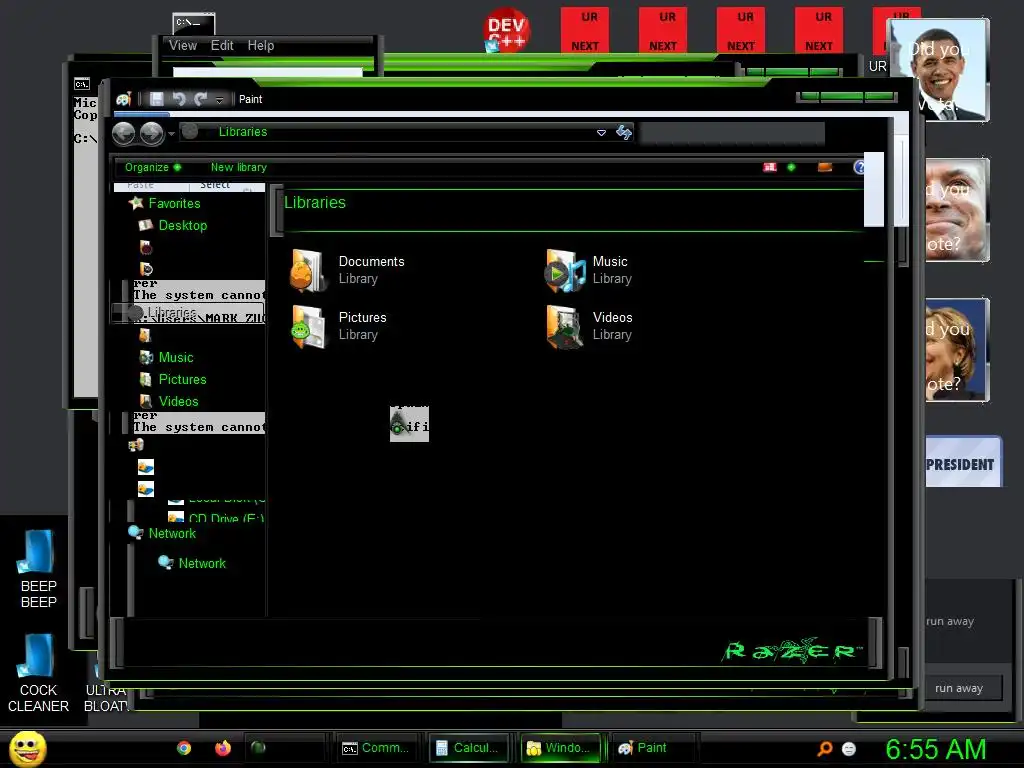Go forward with the Explorer forward arrow

[x=152, y=134]
